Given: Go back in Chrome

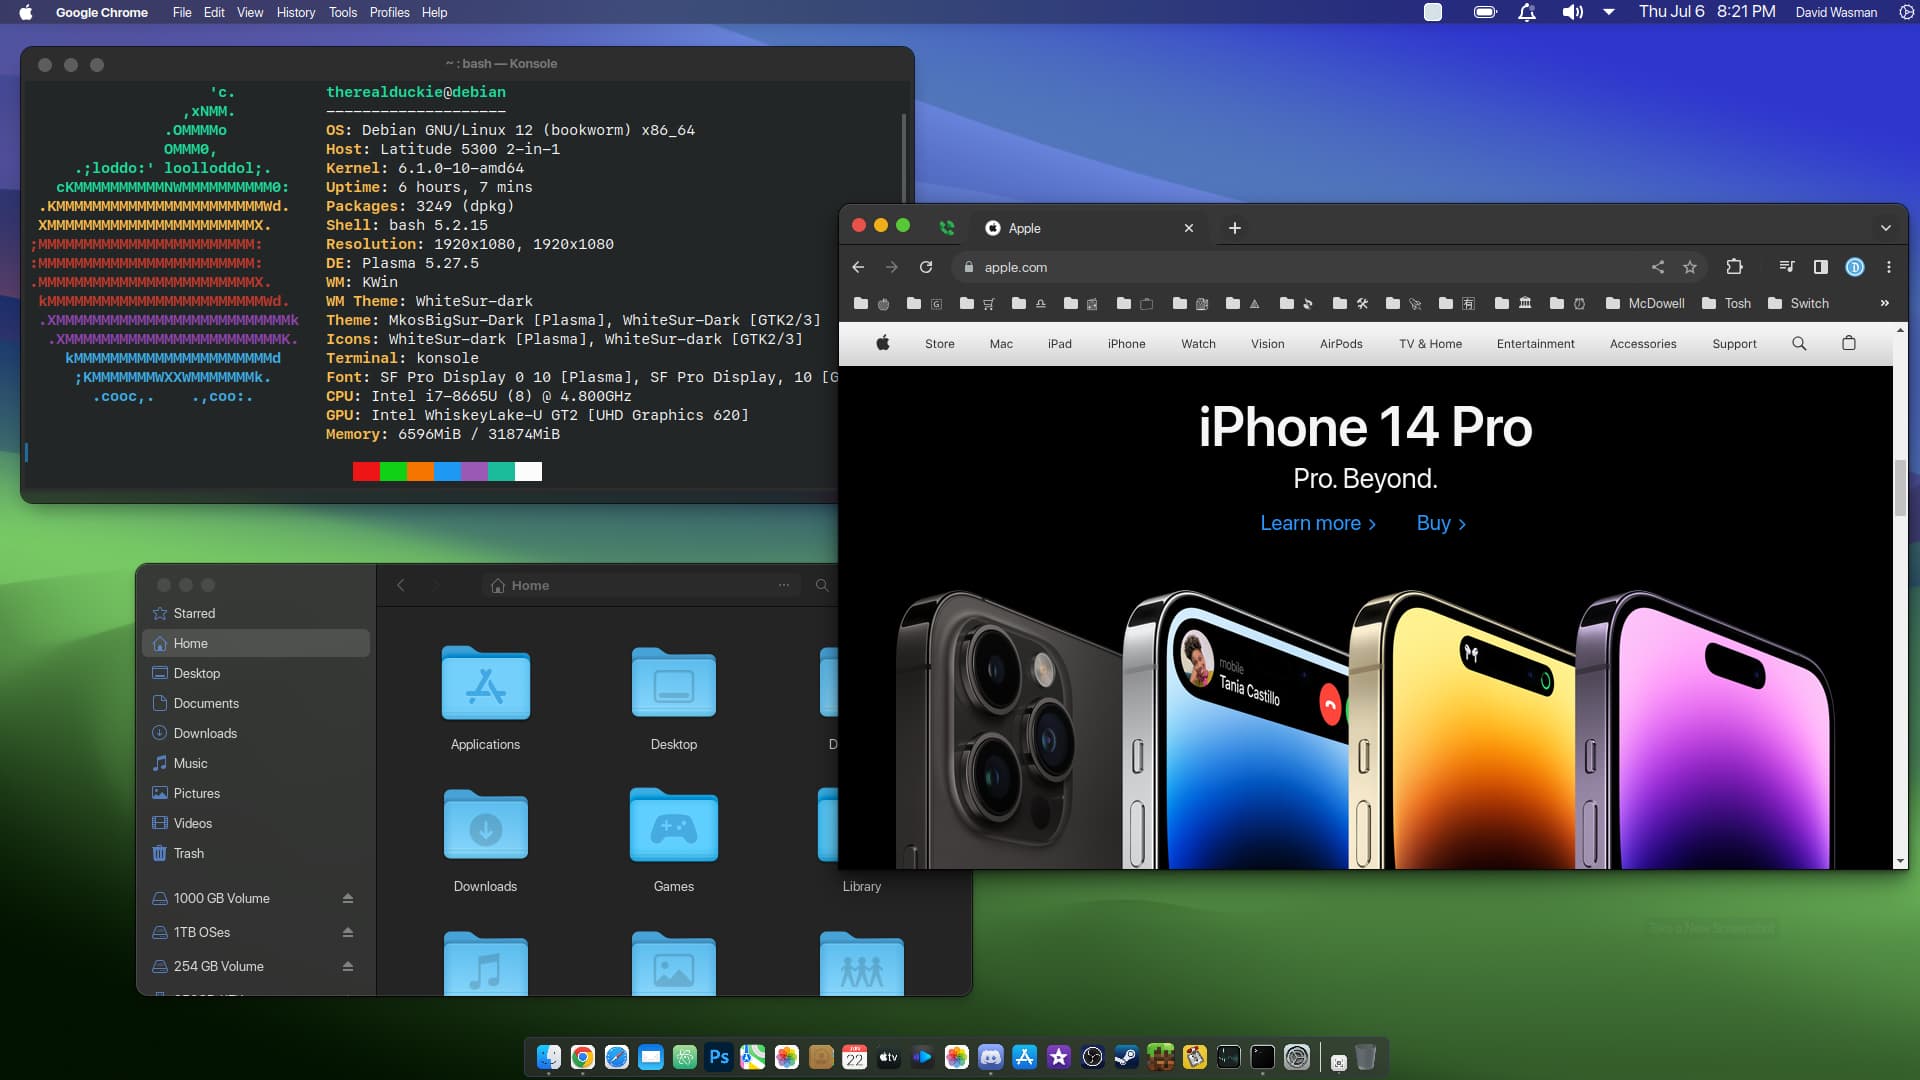Looking at the screenshot, I should coord(858,267).
